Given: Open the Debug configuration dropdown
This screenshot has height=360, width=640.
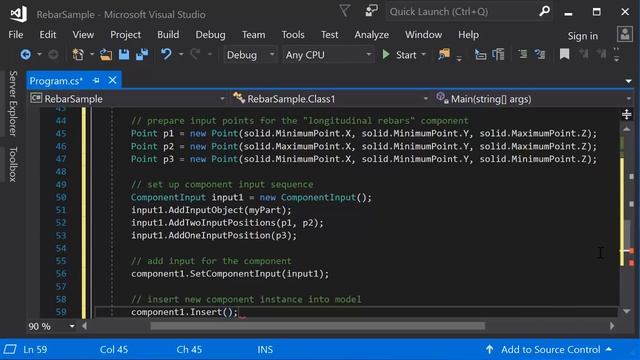Looking at the screenshot, I should 249,55.
